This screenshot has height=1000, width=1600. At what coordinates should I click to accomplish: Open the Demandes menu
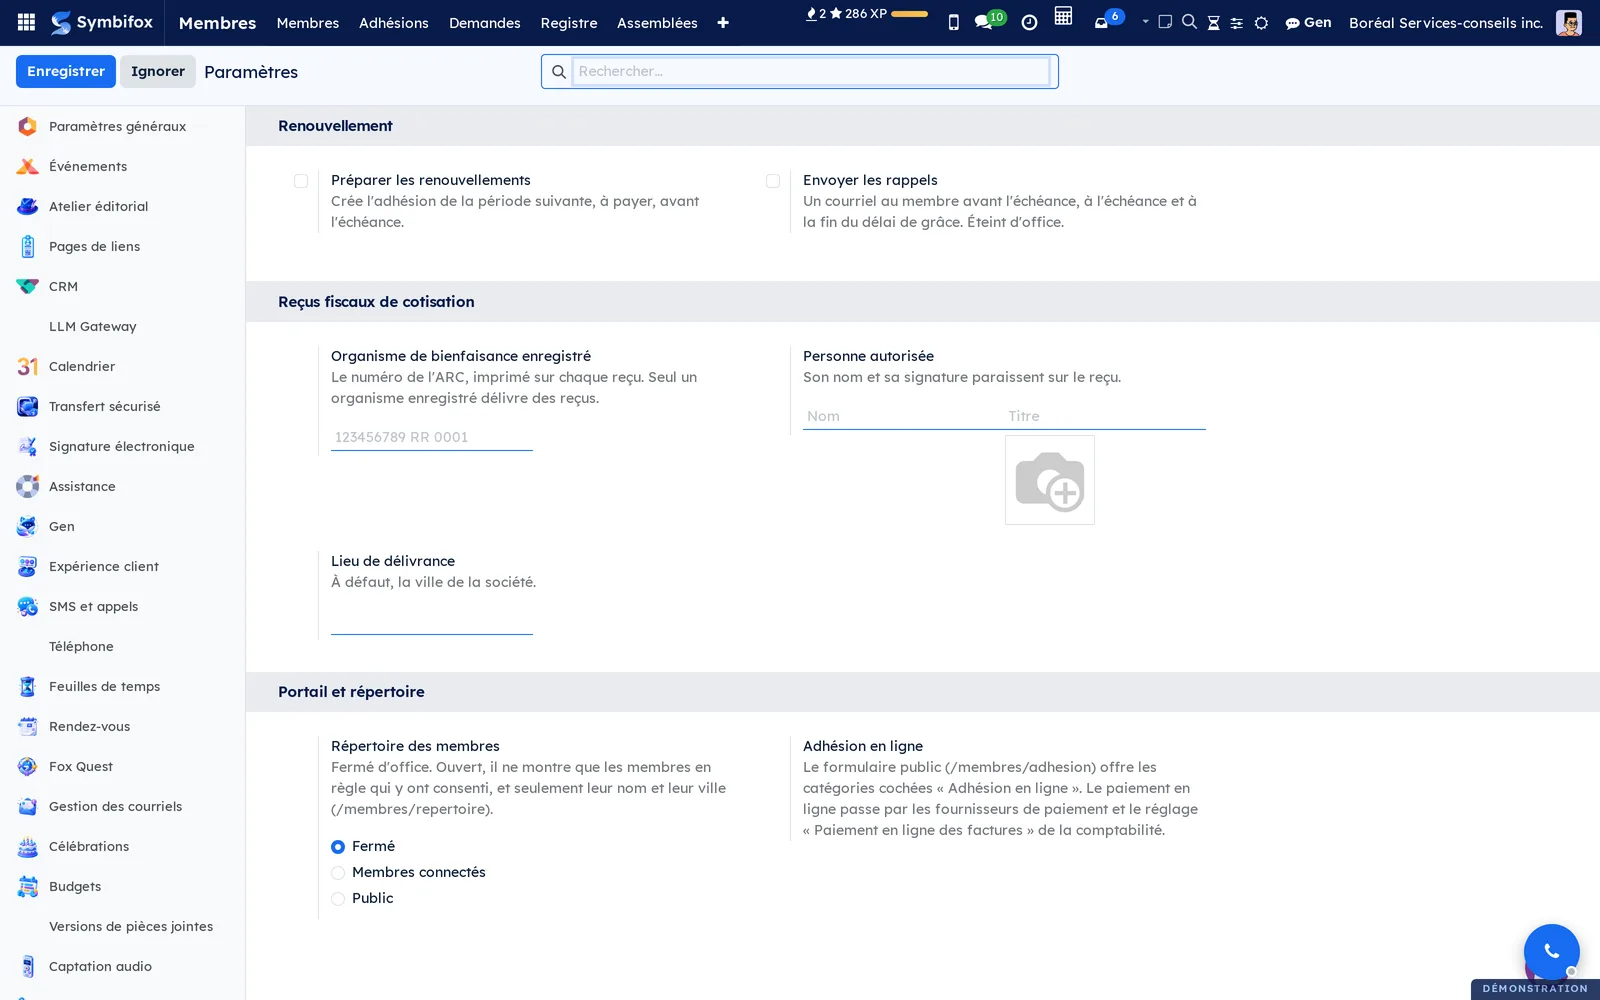tap(485, 22)
